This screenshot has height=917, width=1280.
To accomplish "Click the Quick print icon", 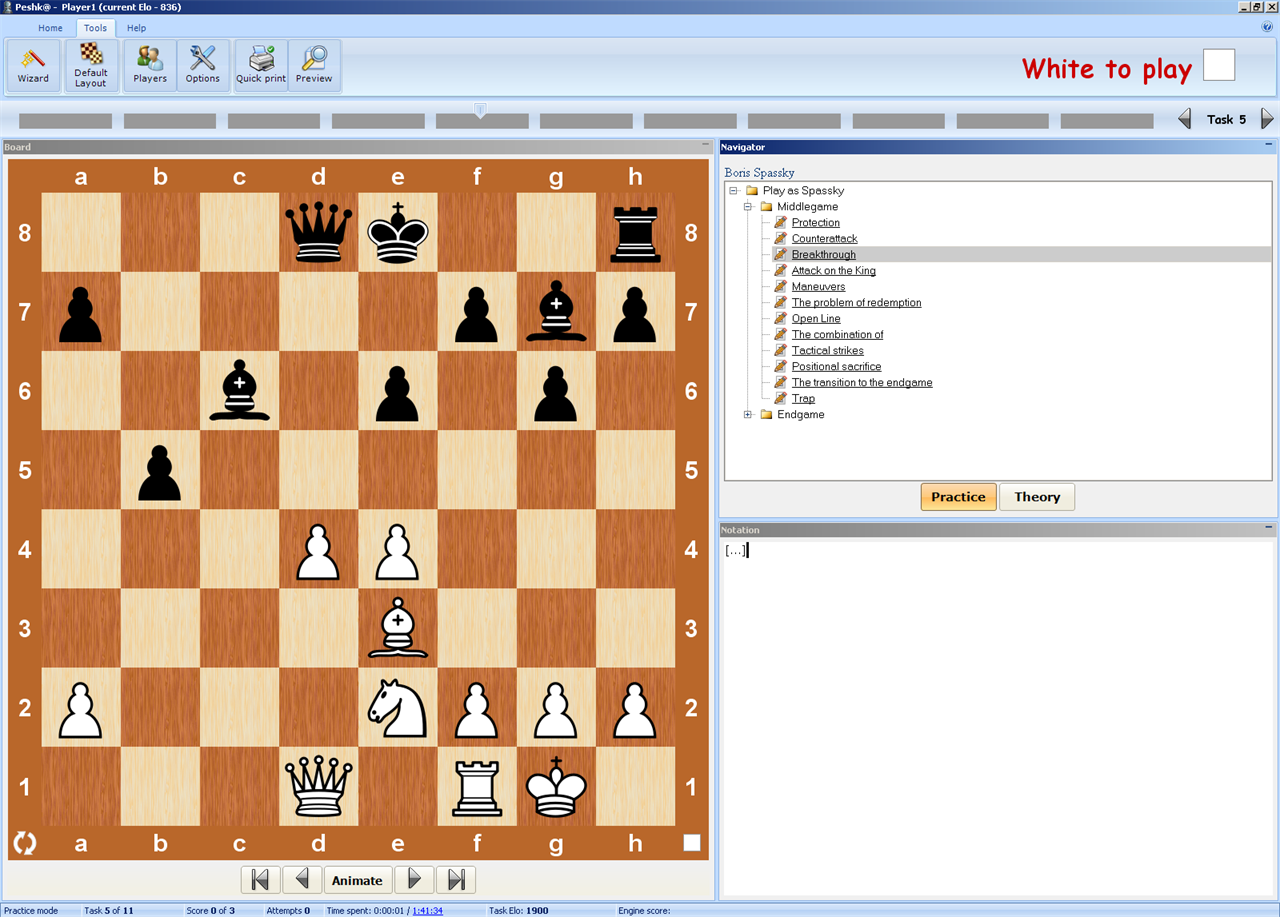I will 261,65.
